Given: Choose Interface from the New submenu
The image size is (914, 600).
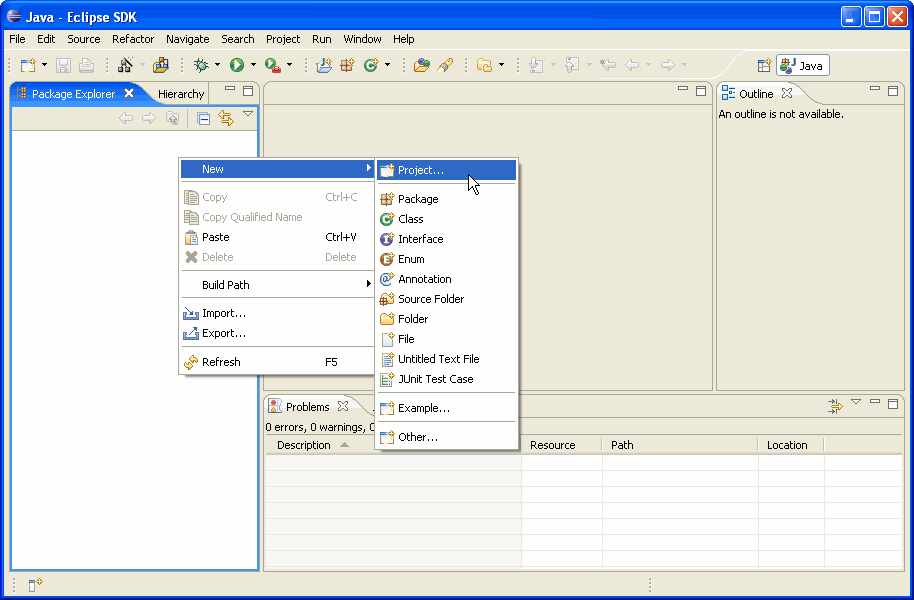Looking at the screenshot, I should tap(447, 239).
